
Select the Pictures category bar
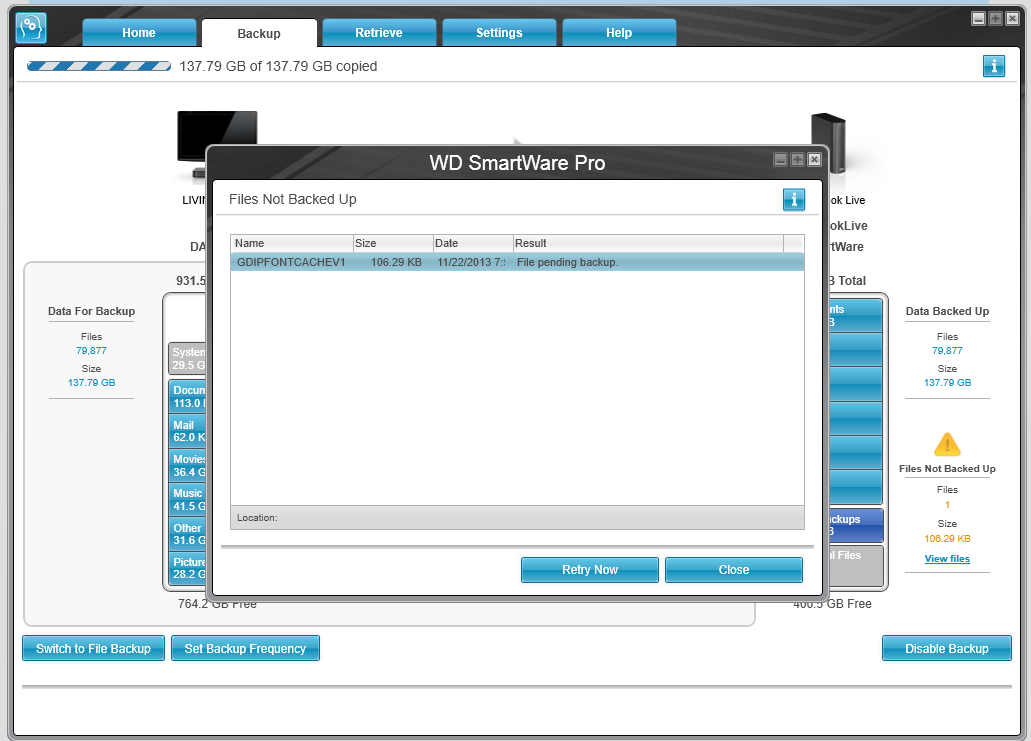click(188, 568)
